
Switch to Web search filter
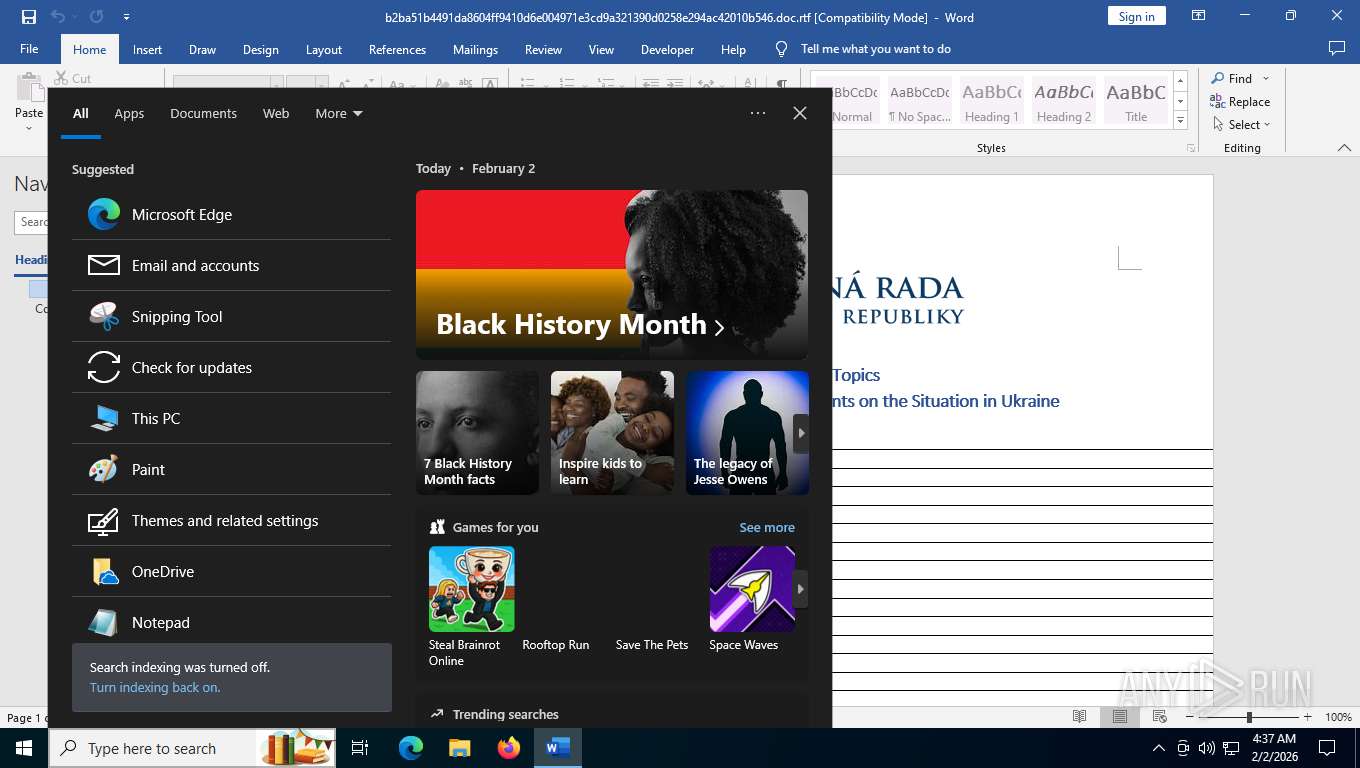[276, 113]
